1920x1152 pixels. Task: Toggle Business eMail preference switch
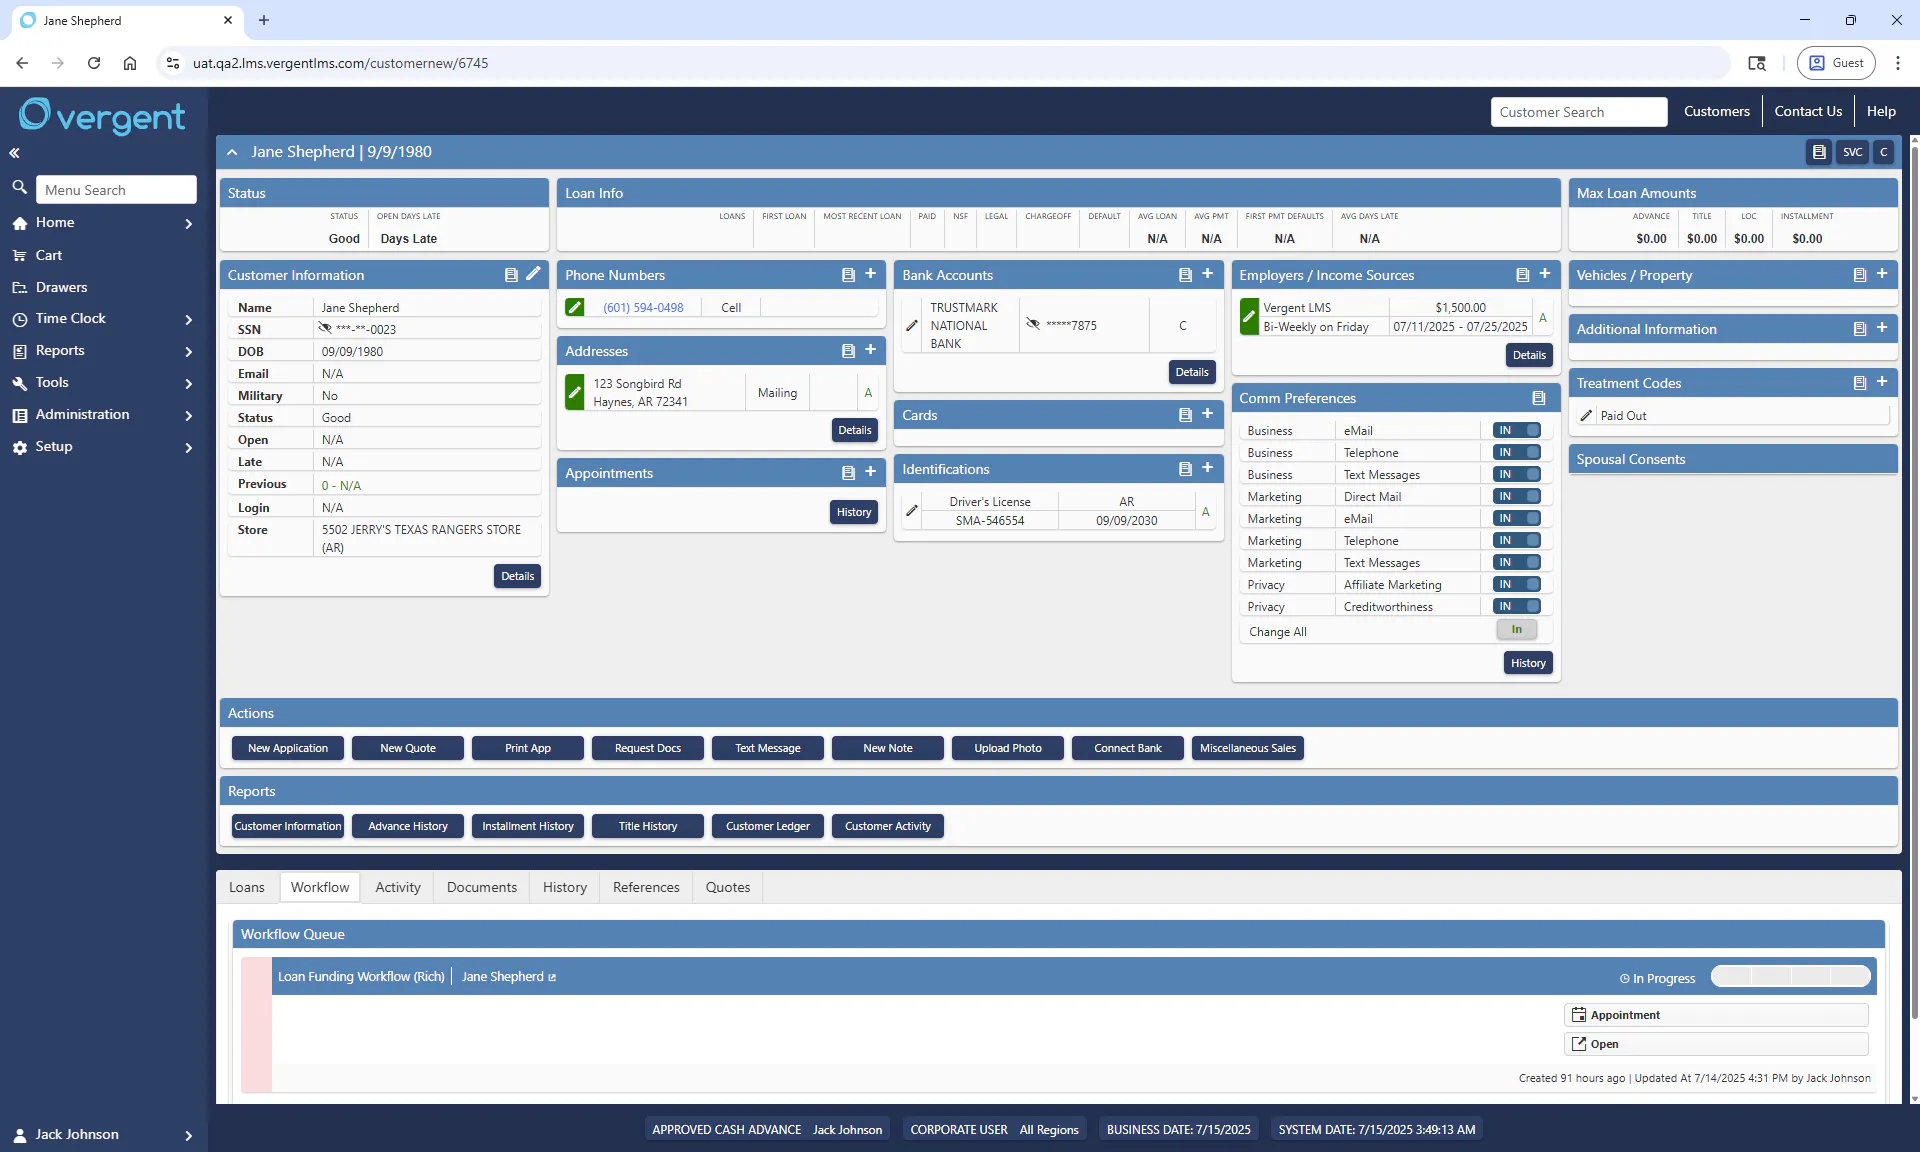tap(1517, 430)
